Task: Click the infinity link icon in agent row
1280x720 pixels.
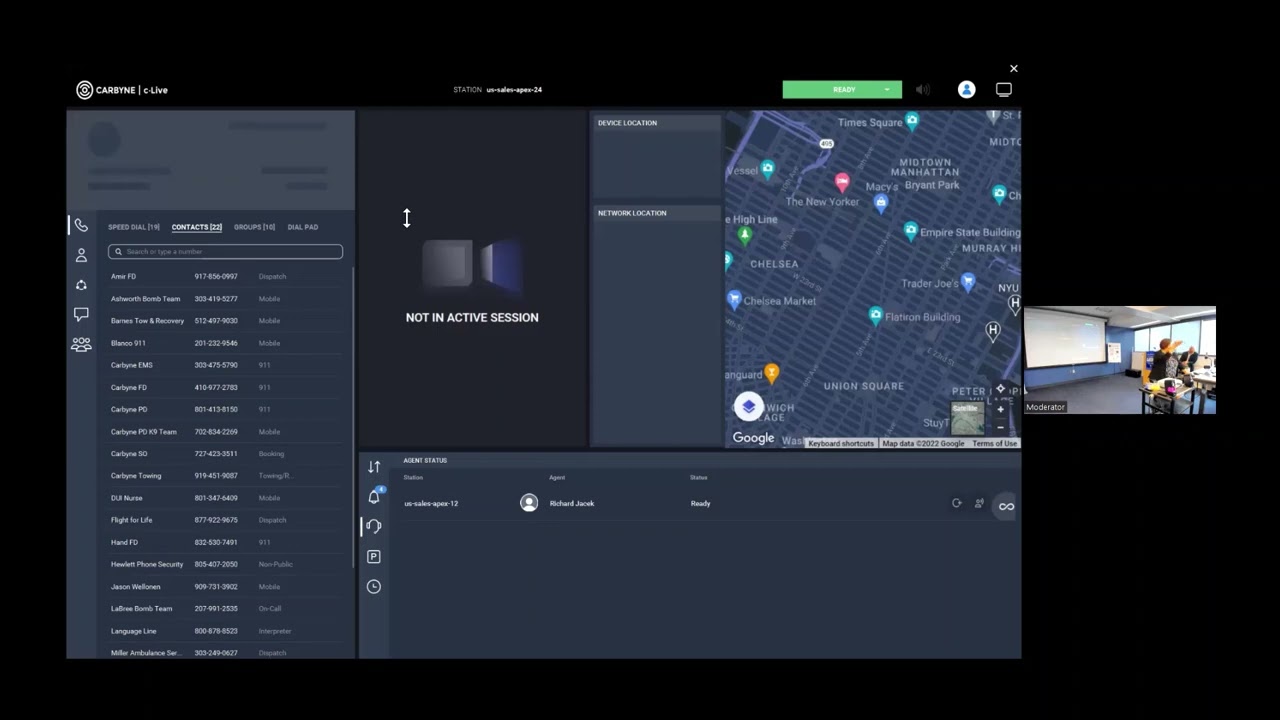Action: point(1006,506)
